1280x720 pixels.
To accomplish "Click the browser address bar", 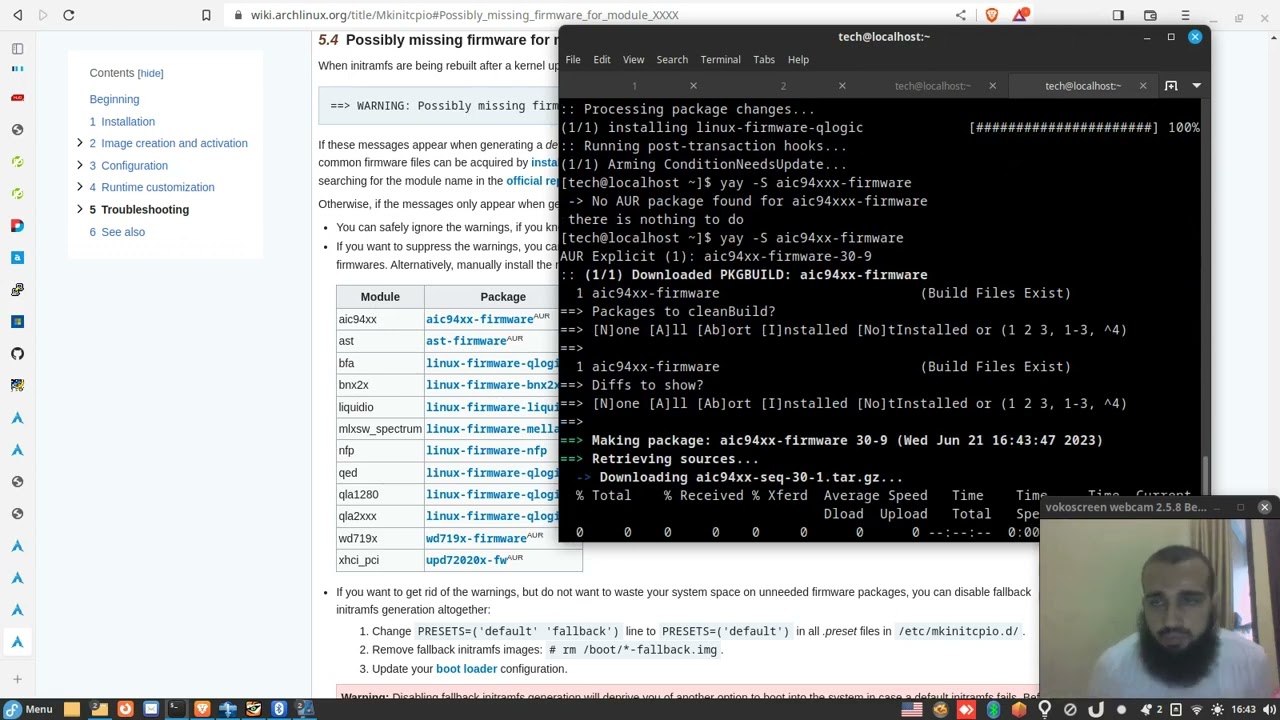I will (590, 15).
